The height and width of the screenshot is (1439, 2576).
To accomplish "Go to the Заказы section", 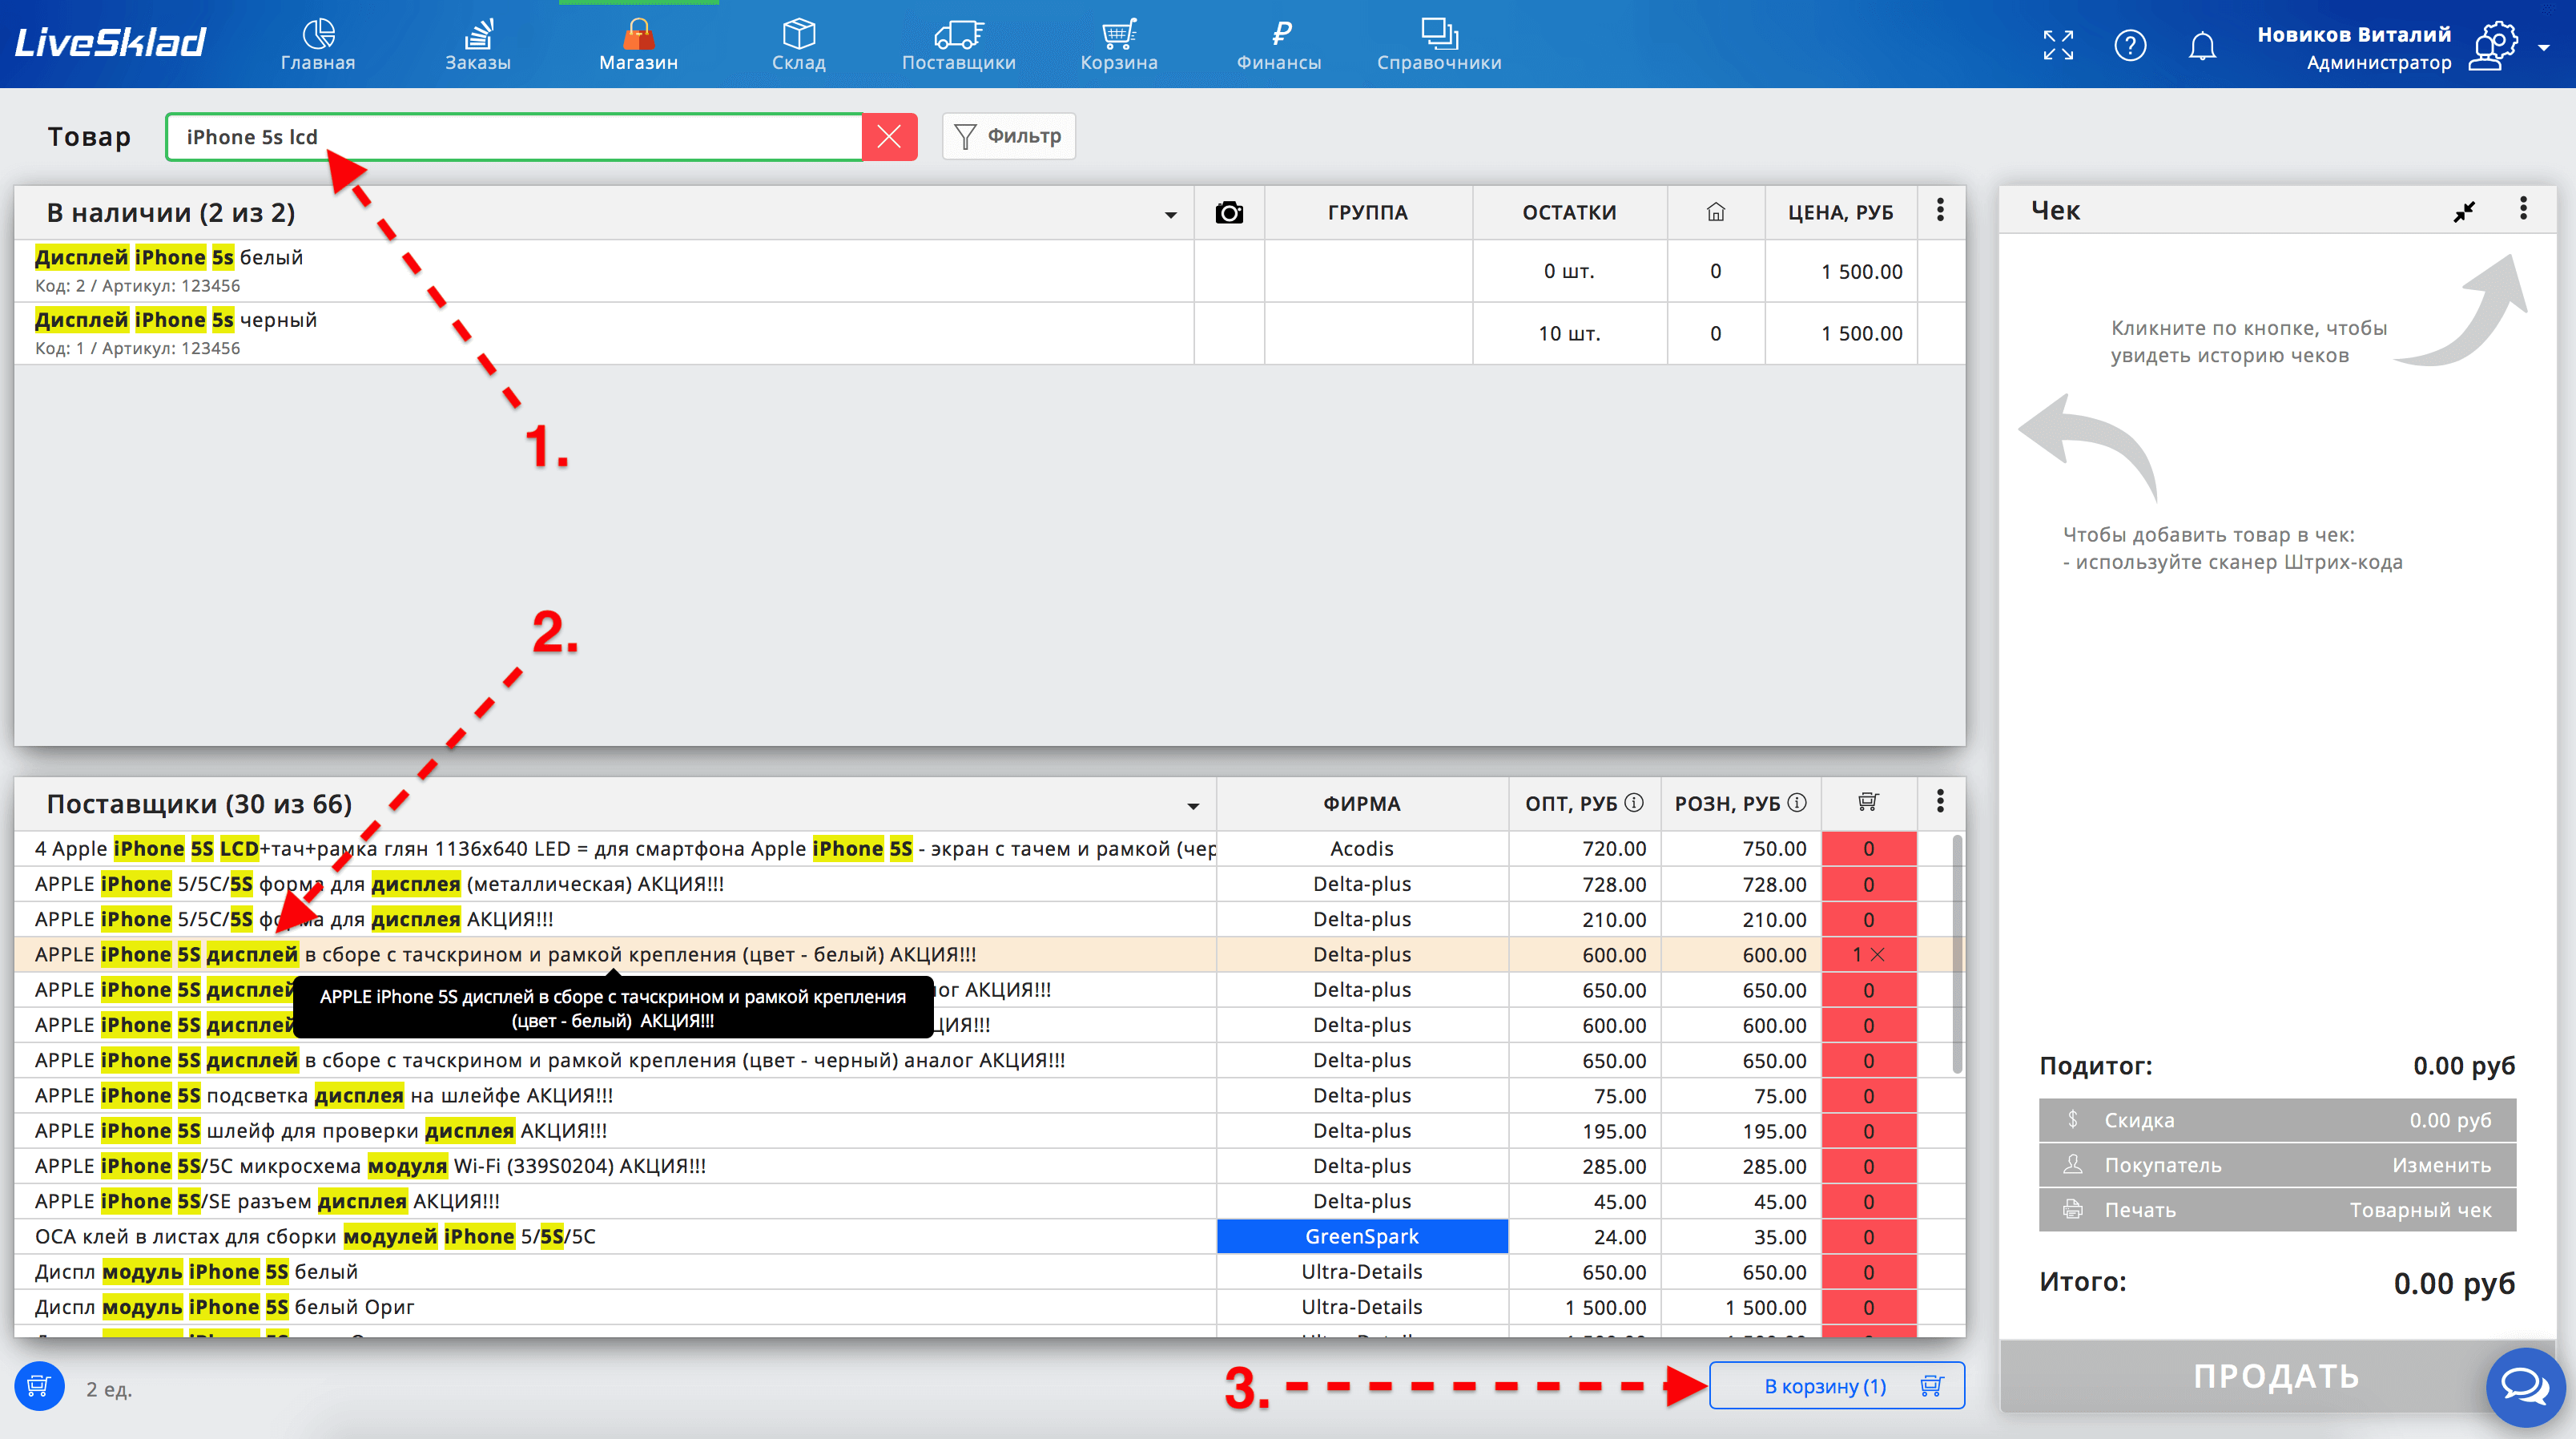I will (x=478, y=45).
